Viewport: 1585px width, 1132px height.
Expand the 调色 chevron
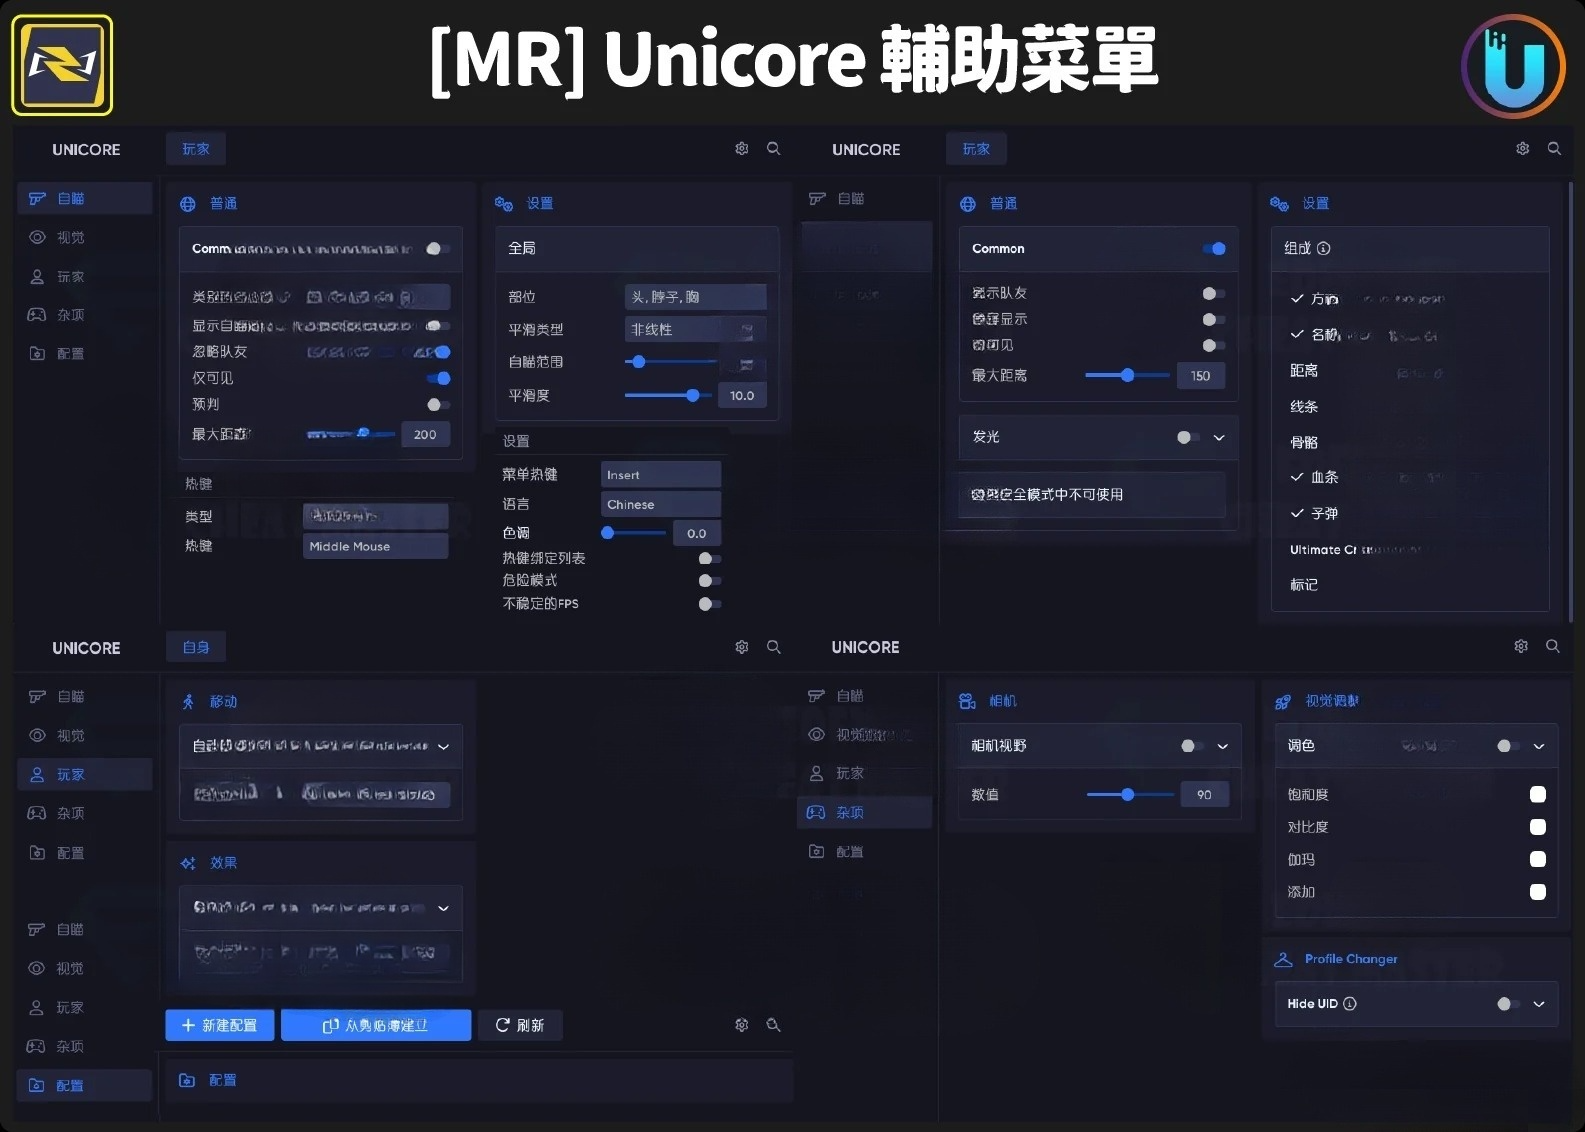(1539, 746)
